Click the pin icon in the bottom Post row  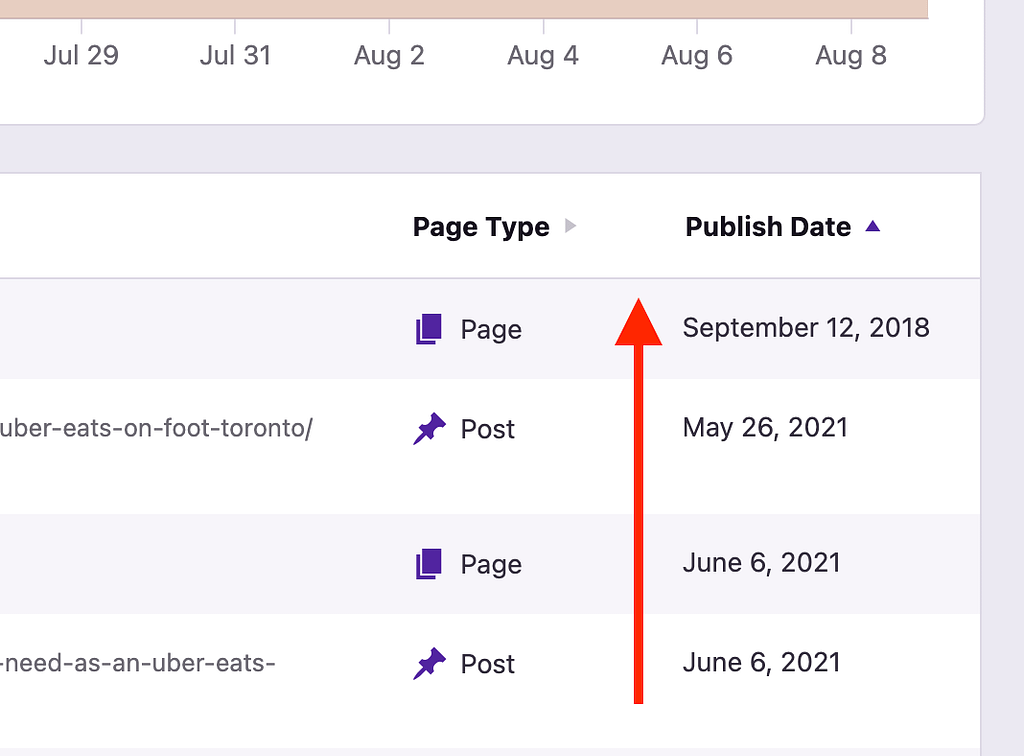click(430, 663)
